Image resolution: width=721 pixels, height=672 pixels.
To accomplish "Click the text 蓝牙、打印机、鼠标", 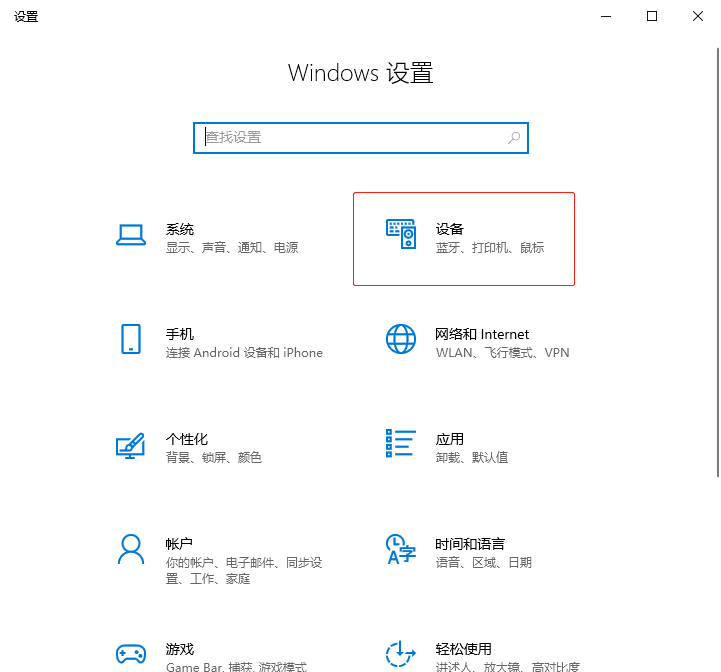I will (x=490, y=247).
